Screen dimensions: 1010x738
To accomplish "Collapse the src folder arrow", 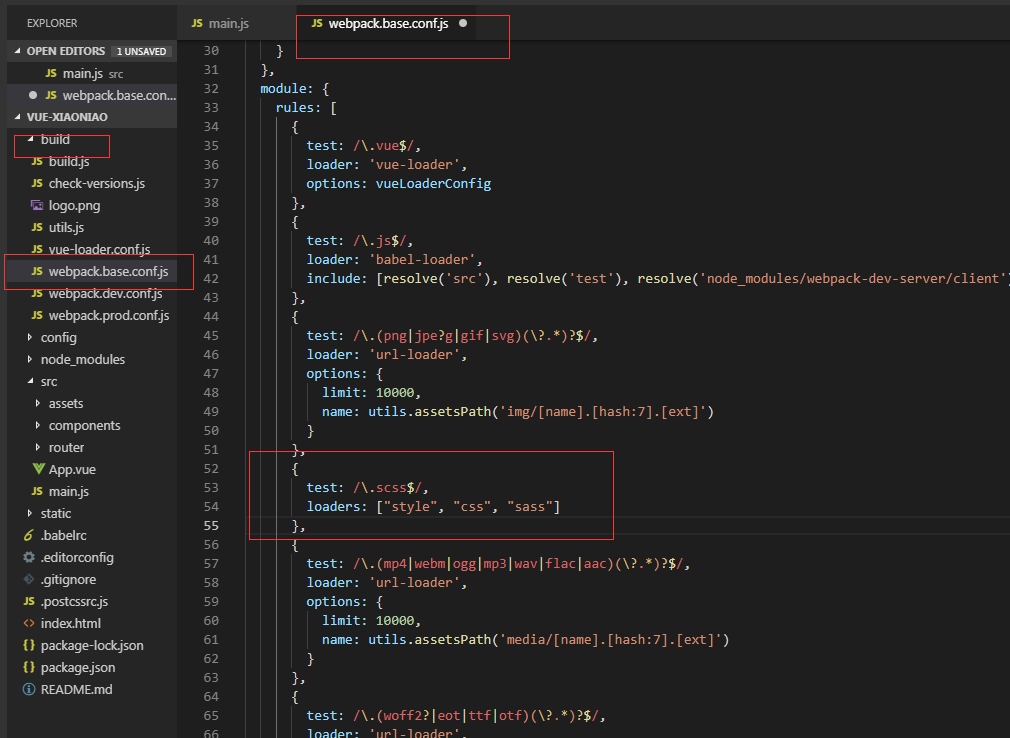I will [30, 381].
